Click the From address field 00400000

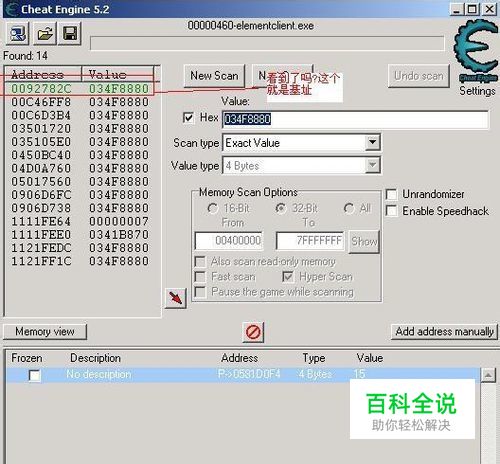(x=229, y=241)
